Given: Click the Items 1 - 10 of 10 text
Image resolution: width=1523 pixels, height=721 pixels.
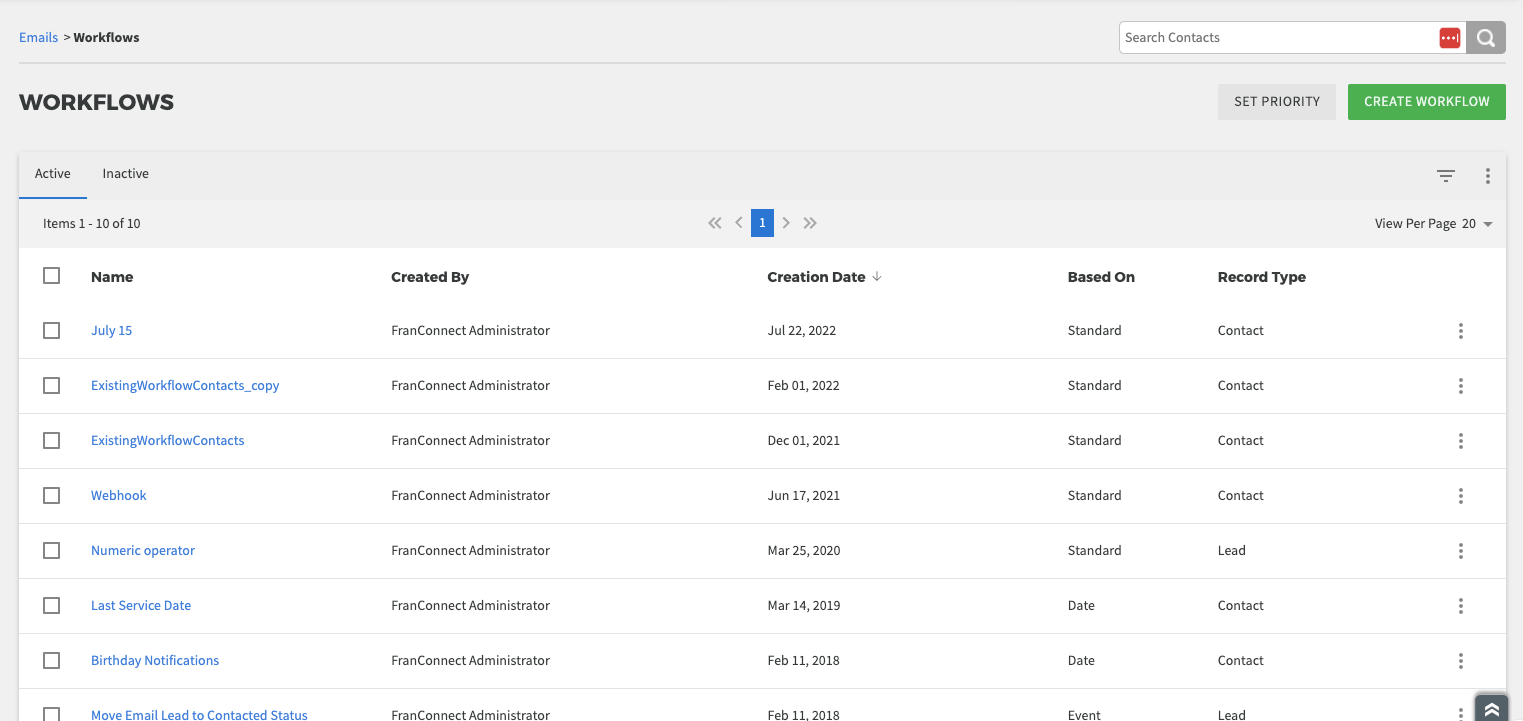Looking at the screenshot, I should (92, 224).
